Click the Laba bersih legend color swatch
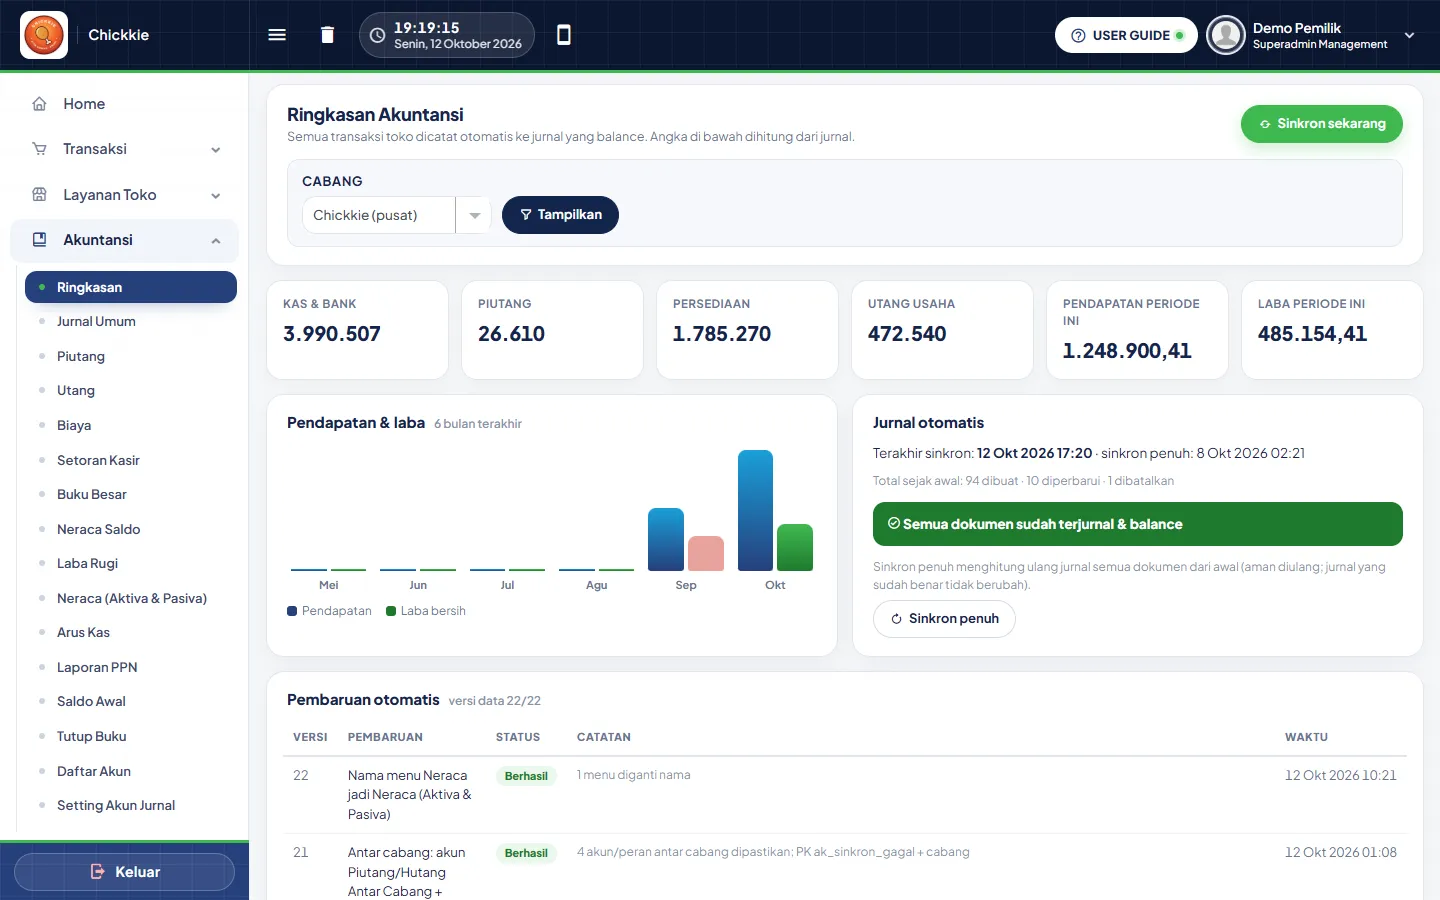This screenshot has height=900, width=1440. (x=391, y=611)
